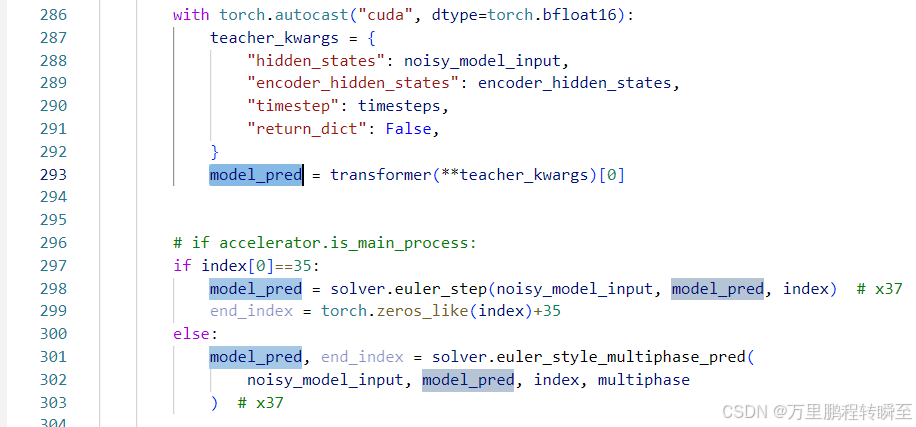This screenshot has height=427, width=916.
Task: Click line number 290 in the gutter
Action: tap(53, 106)
